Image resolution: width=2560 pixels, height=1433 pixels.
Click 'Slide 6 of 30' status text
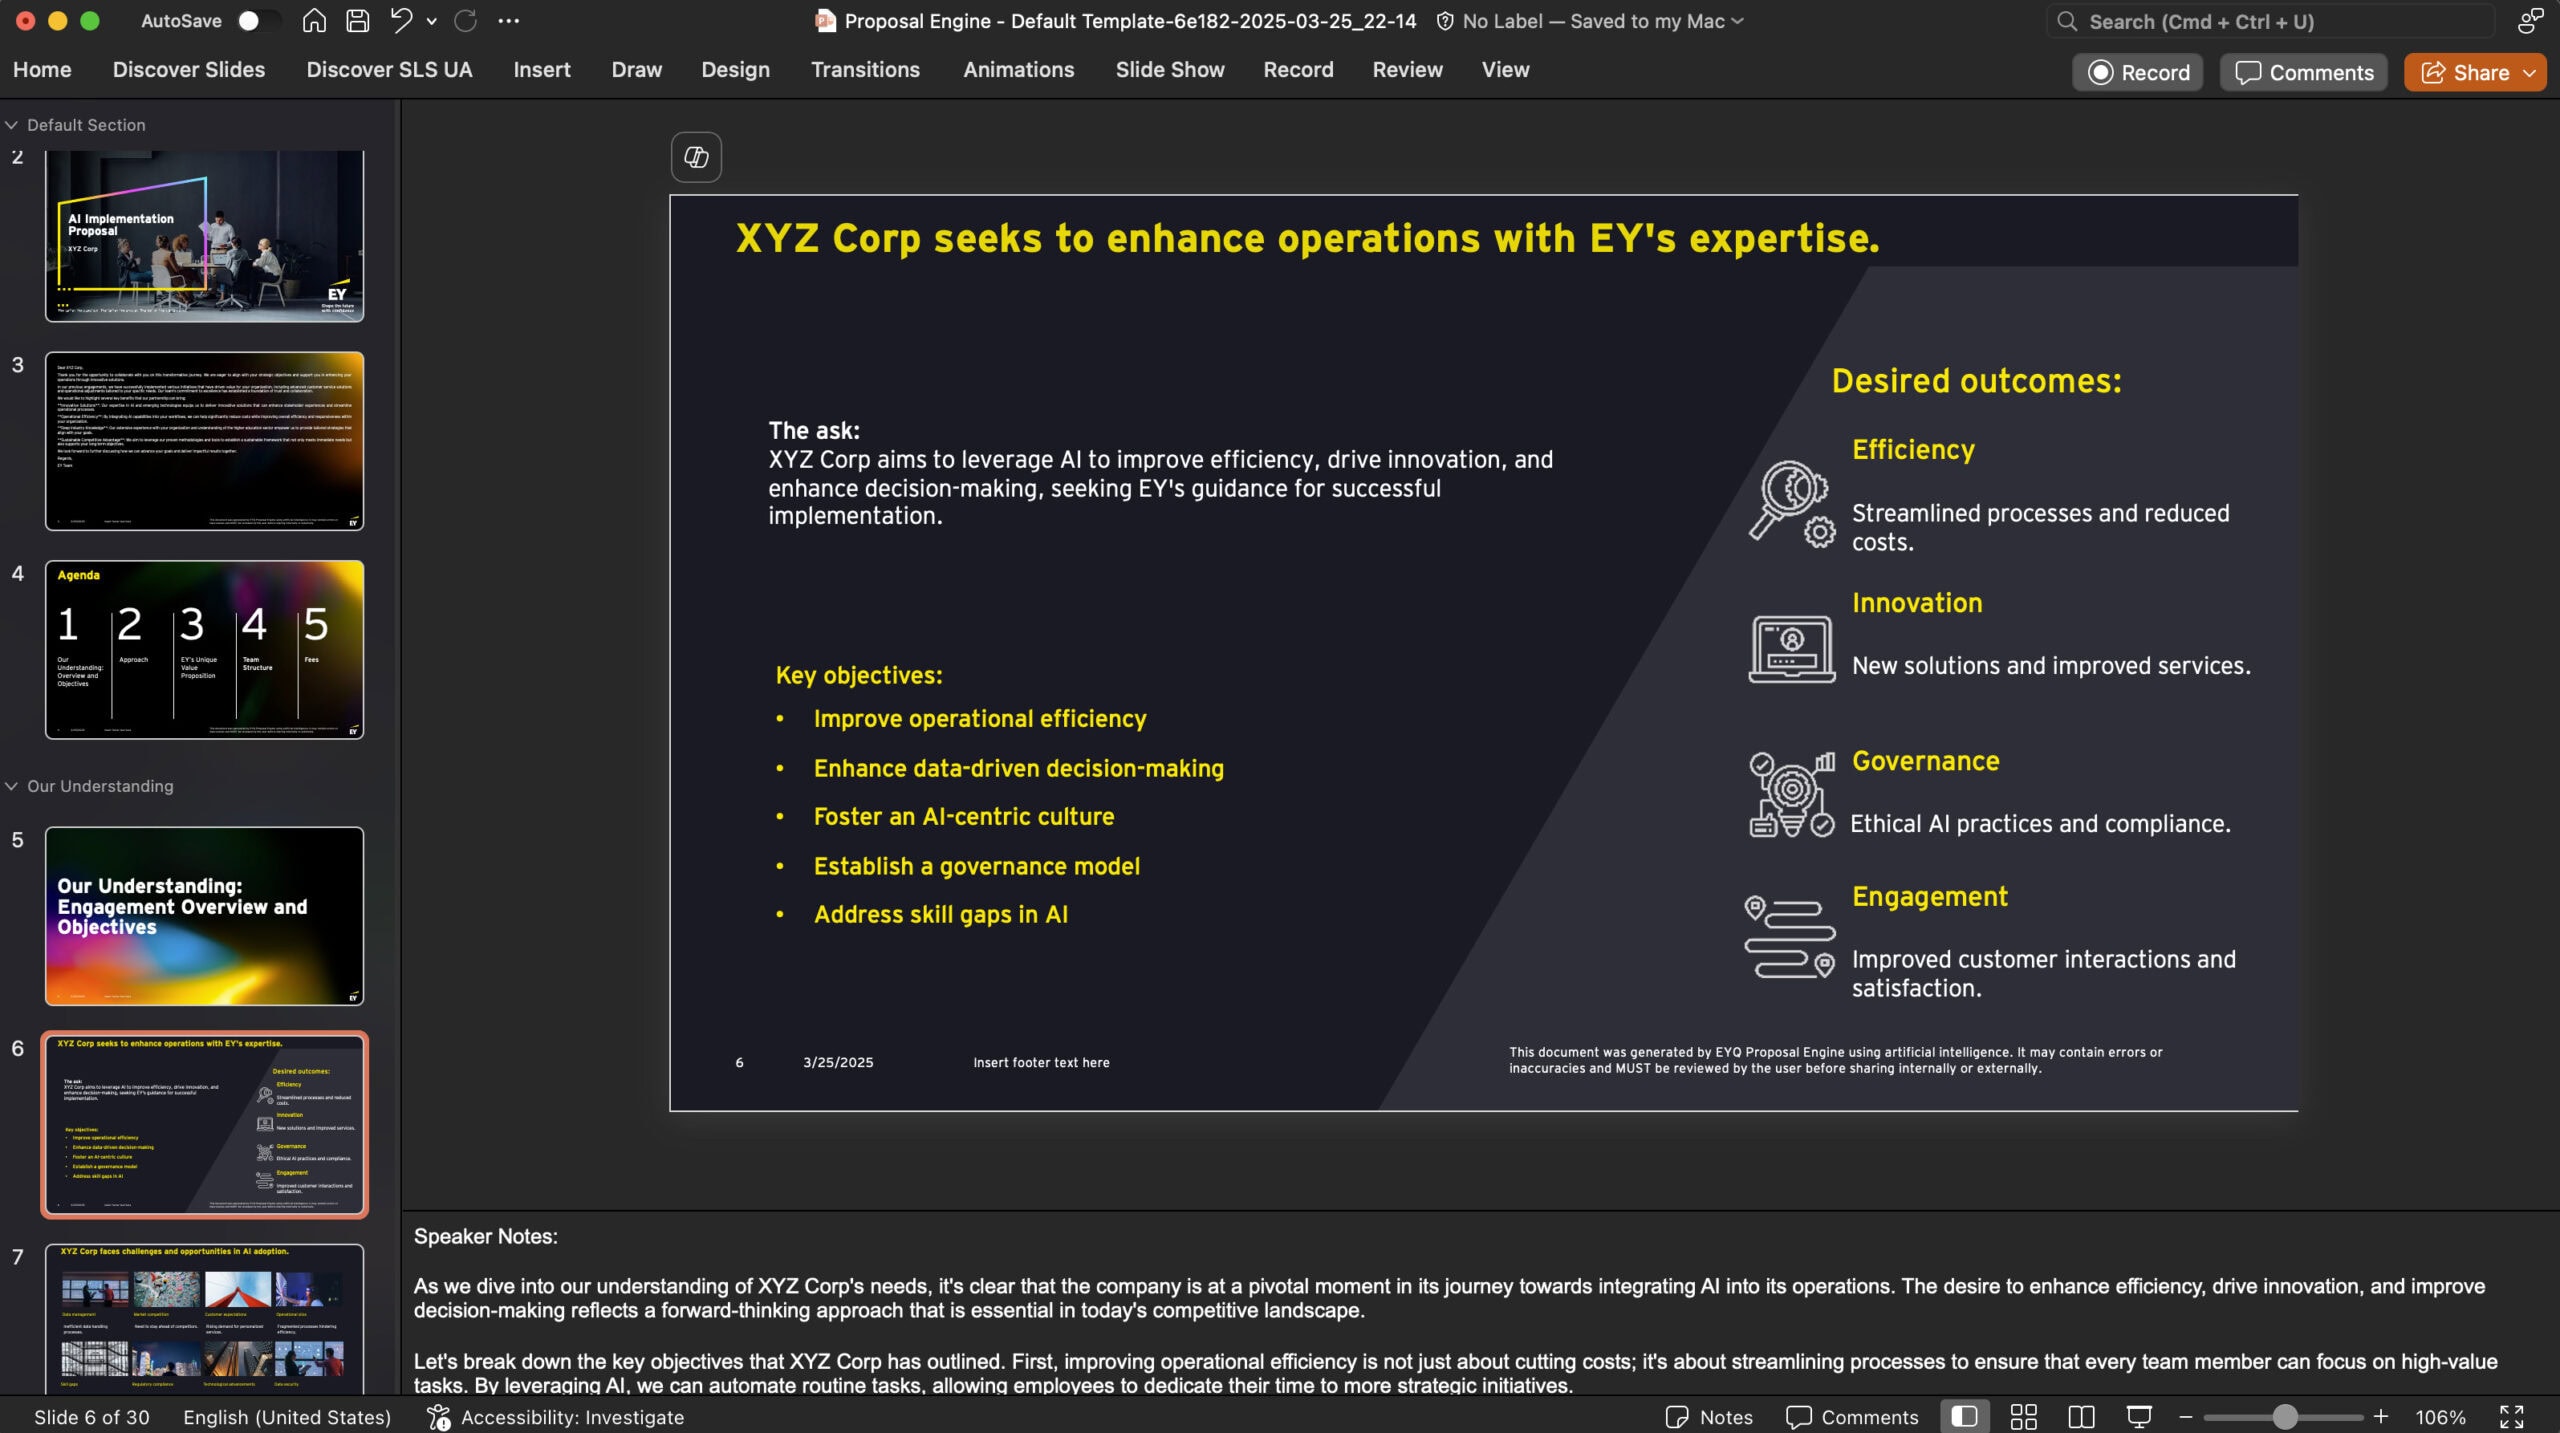92,1417
